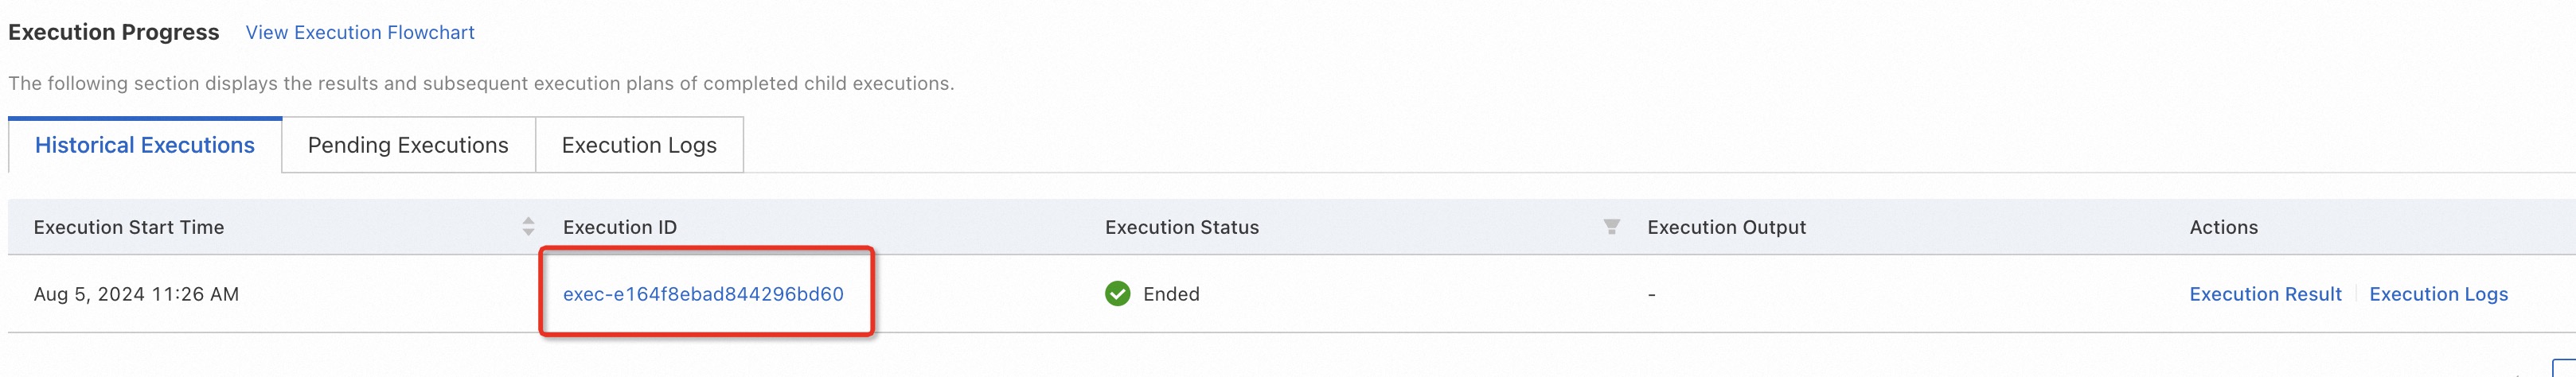This screenshot has width=2576, height=377.
Task: Open execution exec-e164f8ebad844296bd60
Action: pyautogui.click(x=703, y=294)
